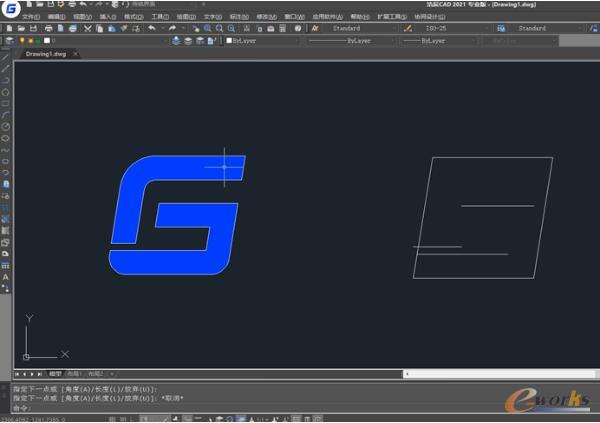Click the Undo arrow in main toolbar
Image resolution: width=600 pixels, height=423 pixels.
coord(152,28)
